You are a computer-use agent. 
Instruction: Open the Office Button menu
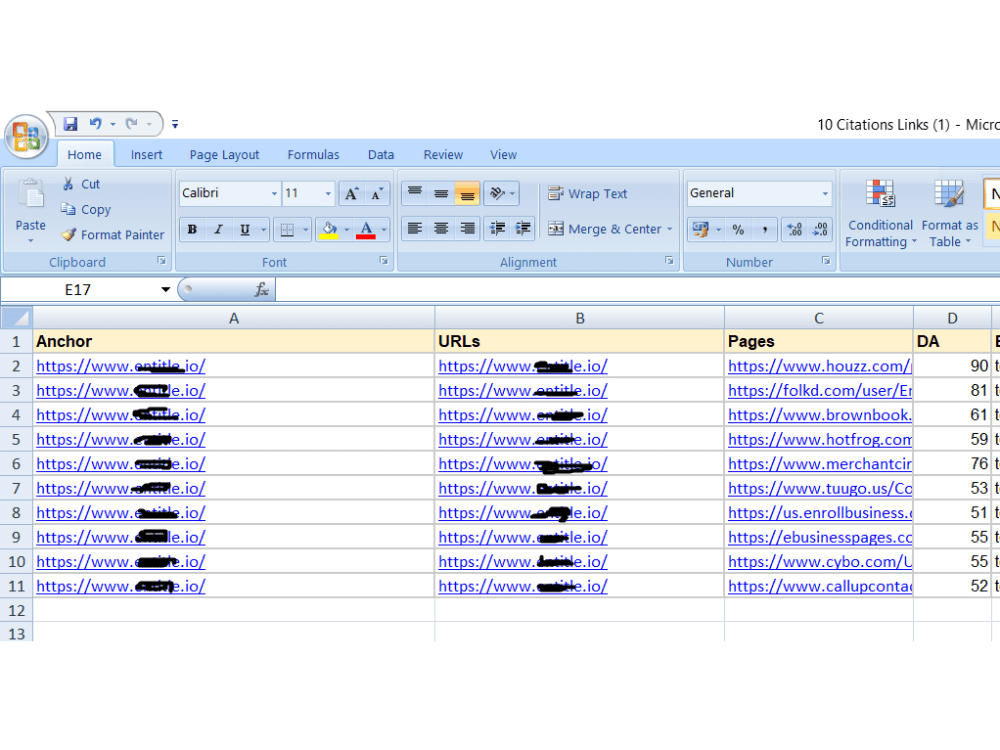(x=26, y=136)
